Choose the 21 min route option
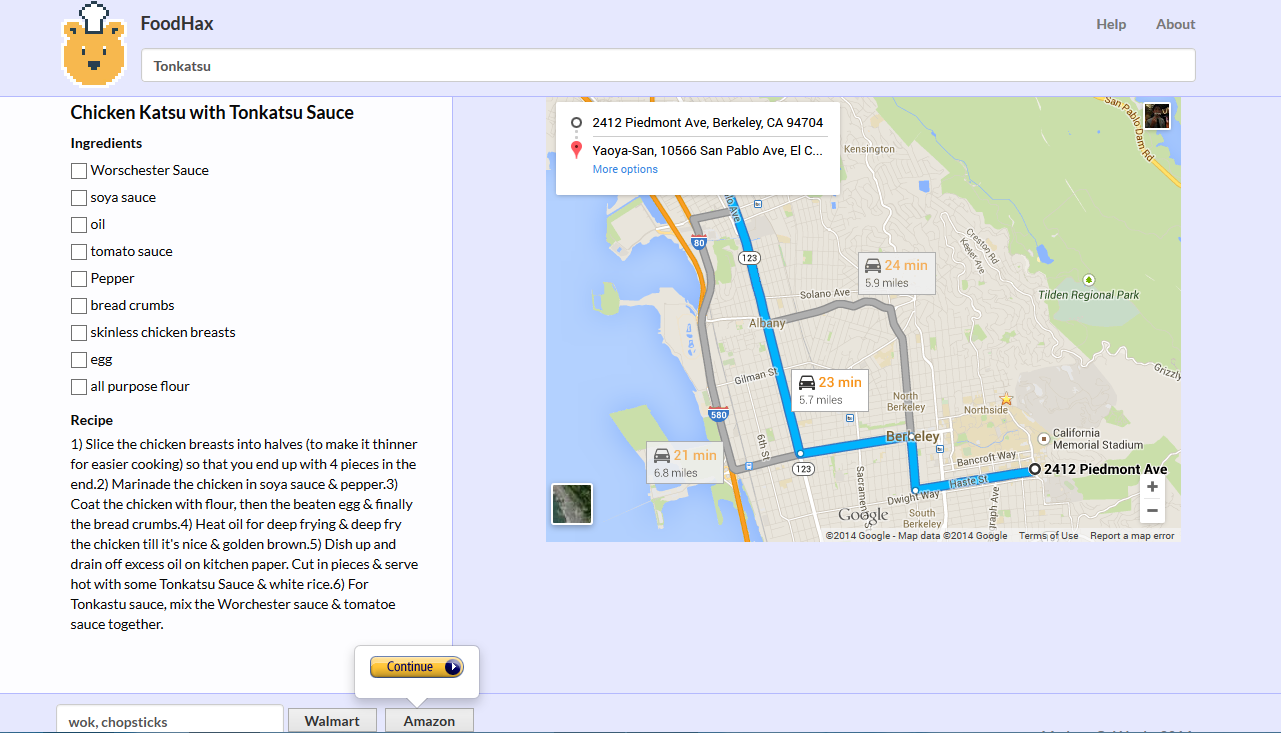Viewport: 1281px width, 733px height. [684, 463]
